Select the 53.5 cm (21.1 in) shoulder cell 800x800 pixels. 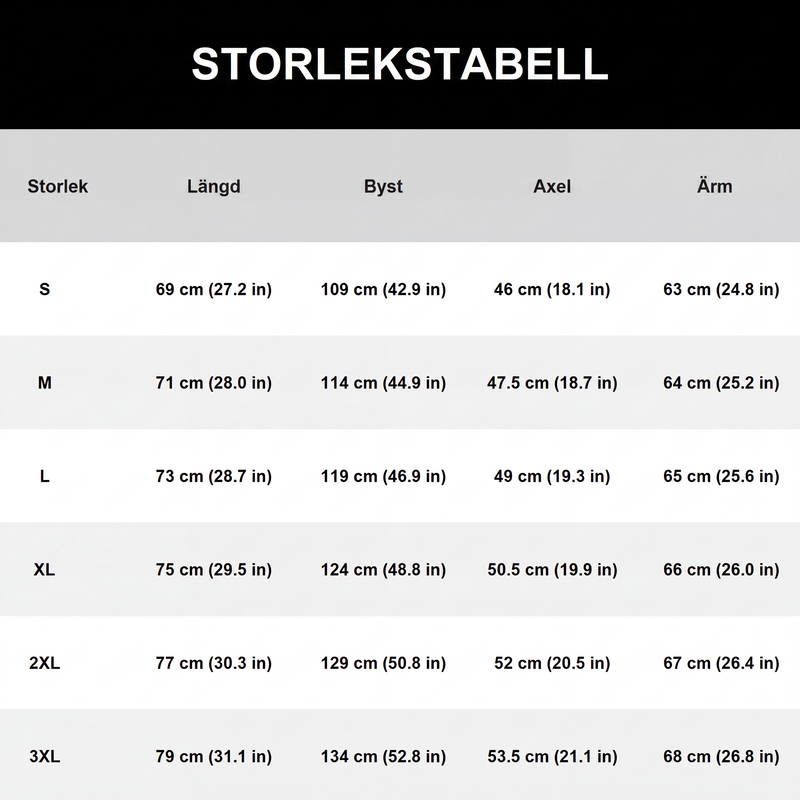tap(552, 756)
